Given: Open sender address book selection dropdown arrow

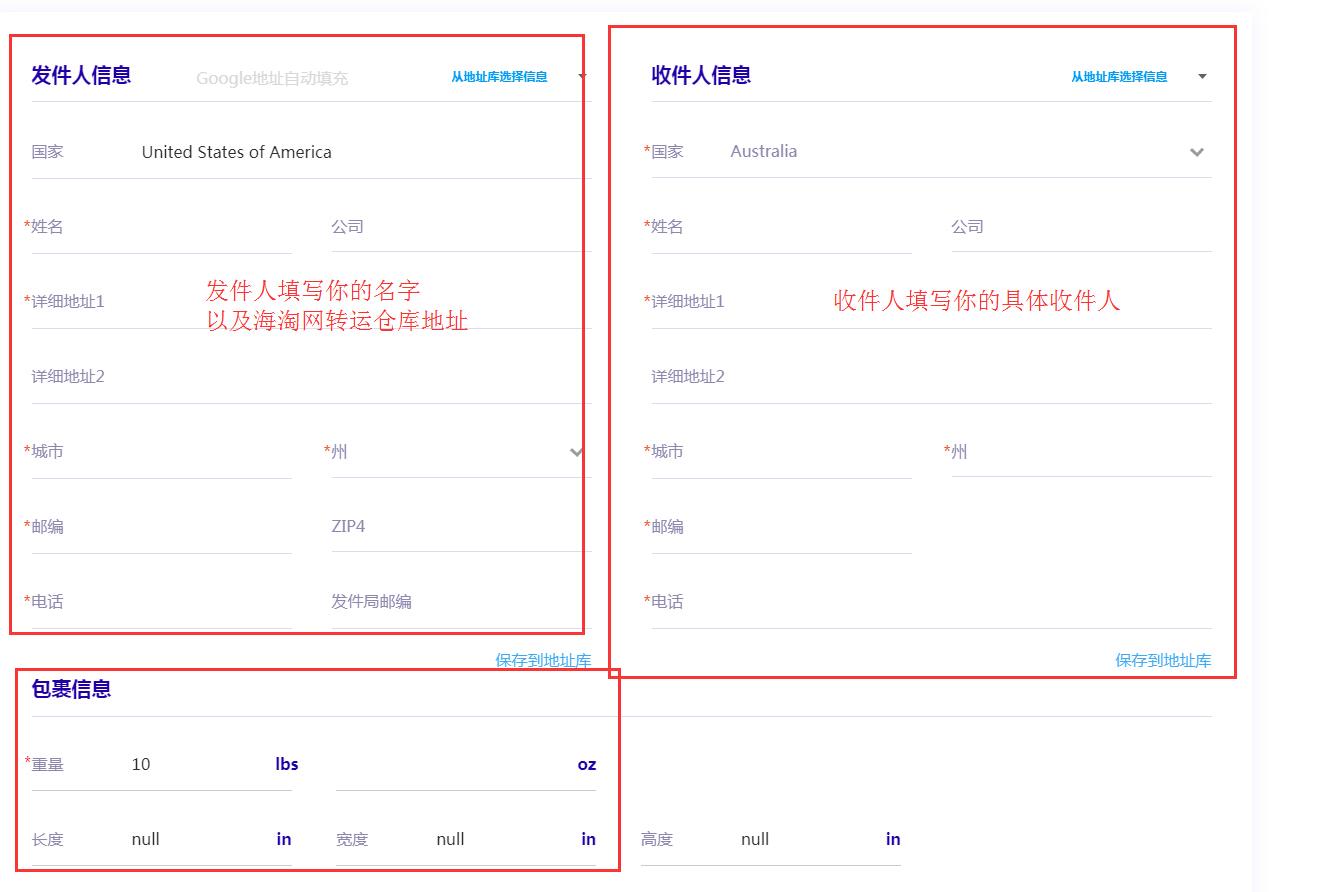Looking at the screenshot, I should (x=582, y=76).
